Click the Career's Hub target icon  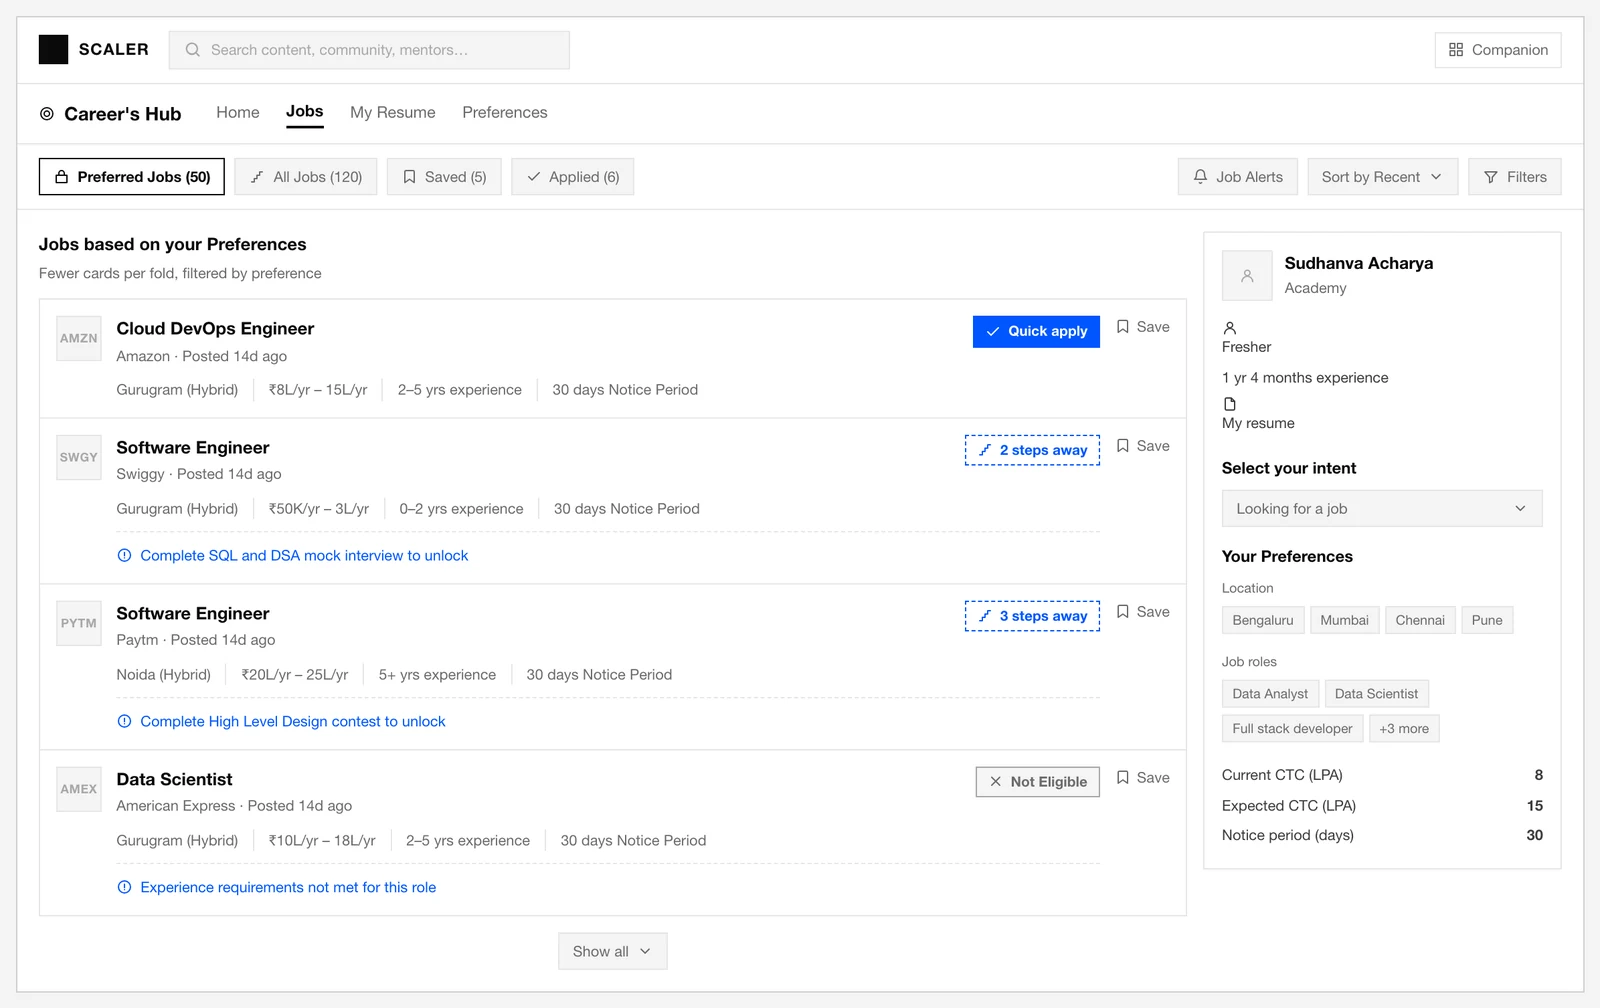click(47, 114)
